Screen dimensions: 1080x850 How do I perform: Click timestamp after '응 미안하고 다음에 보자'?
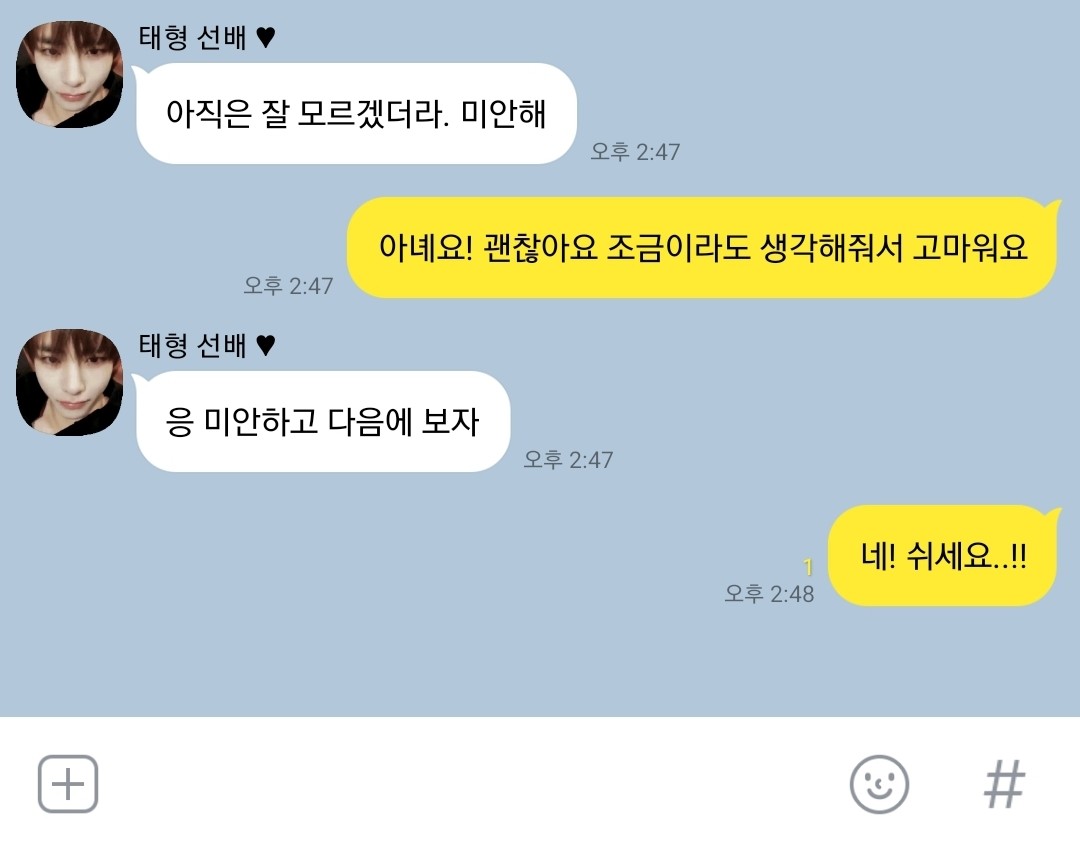pos(568,459)
